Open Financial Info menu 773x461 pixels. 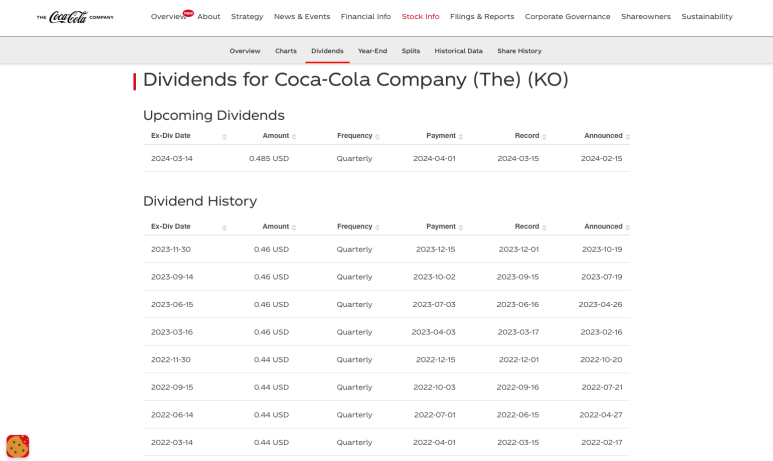[366, 16]
